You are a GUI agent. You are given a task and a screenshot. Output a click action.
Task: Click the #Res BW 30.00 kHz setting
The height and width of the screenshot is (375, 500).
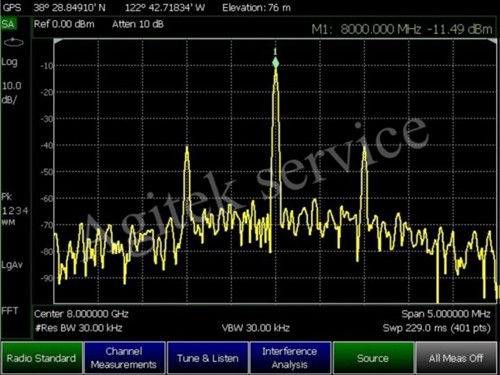tap(79, 328)
